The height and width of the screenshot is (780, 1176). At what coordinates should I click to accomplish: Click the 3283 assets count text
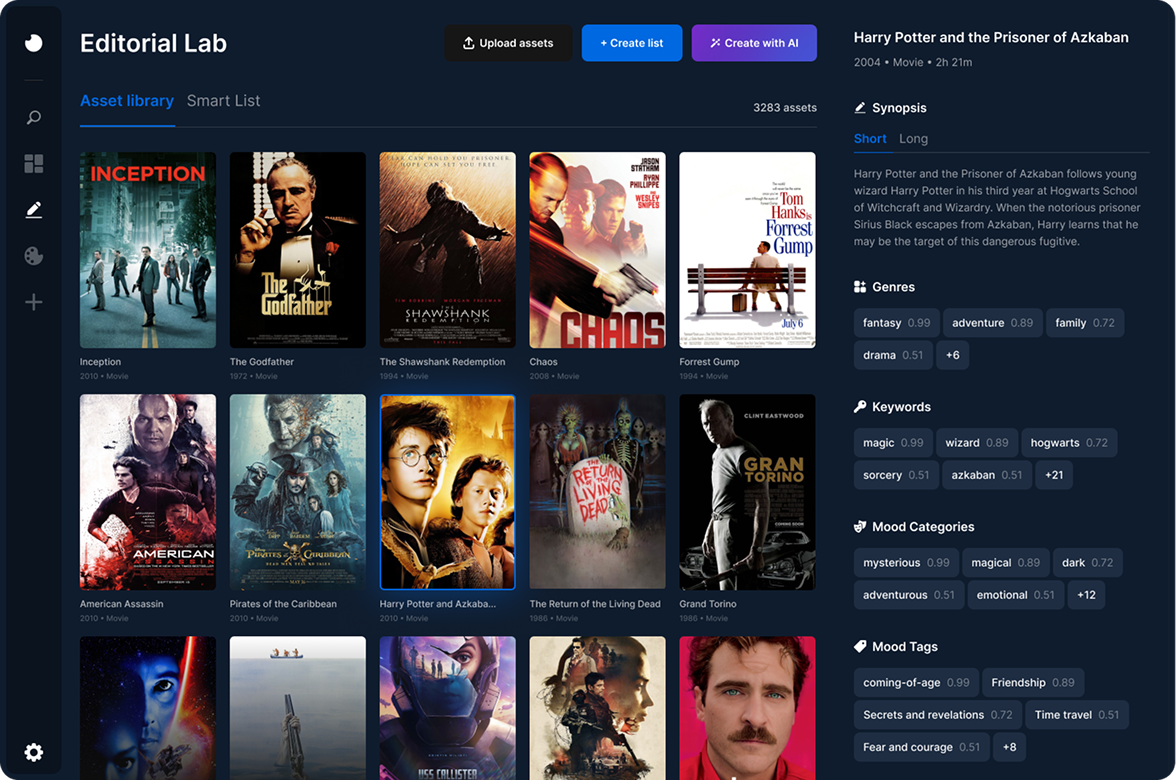(784, 107)
